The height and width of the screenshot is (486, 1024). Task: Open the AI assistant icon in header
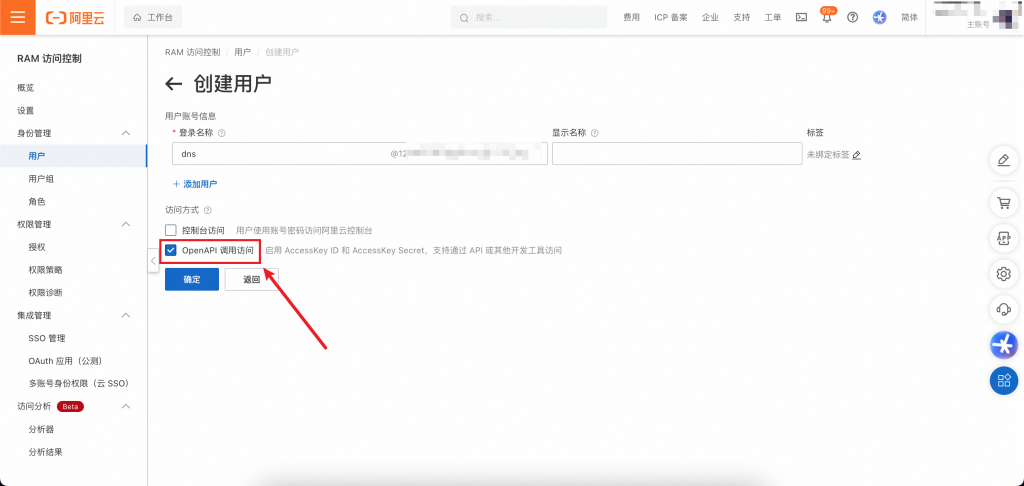tap(880, 18)
